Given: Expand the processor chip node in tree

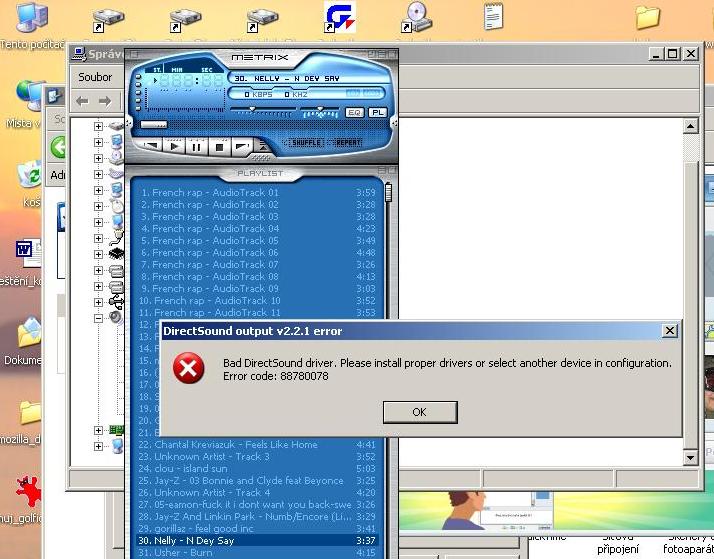Looking at the screenshot, I should 98,254.
